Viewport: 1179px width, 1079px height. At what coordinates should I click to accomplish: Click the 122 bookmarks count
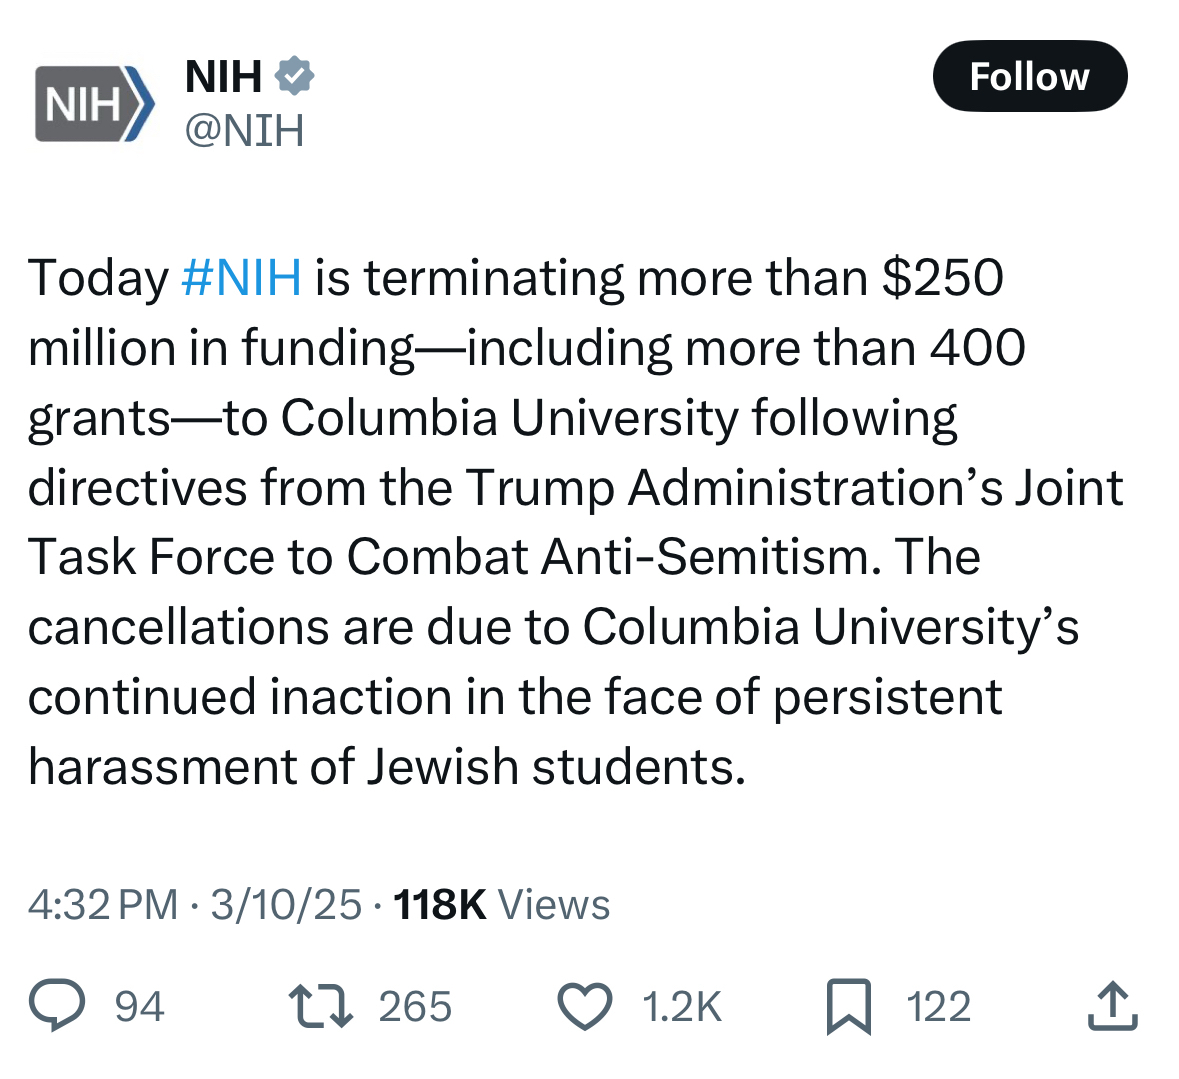tap(939, 1006)
